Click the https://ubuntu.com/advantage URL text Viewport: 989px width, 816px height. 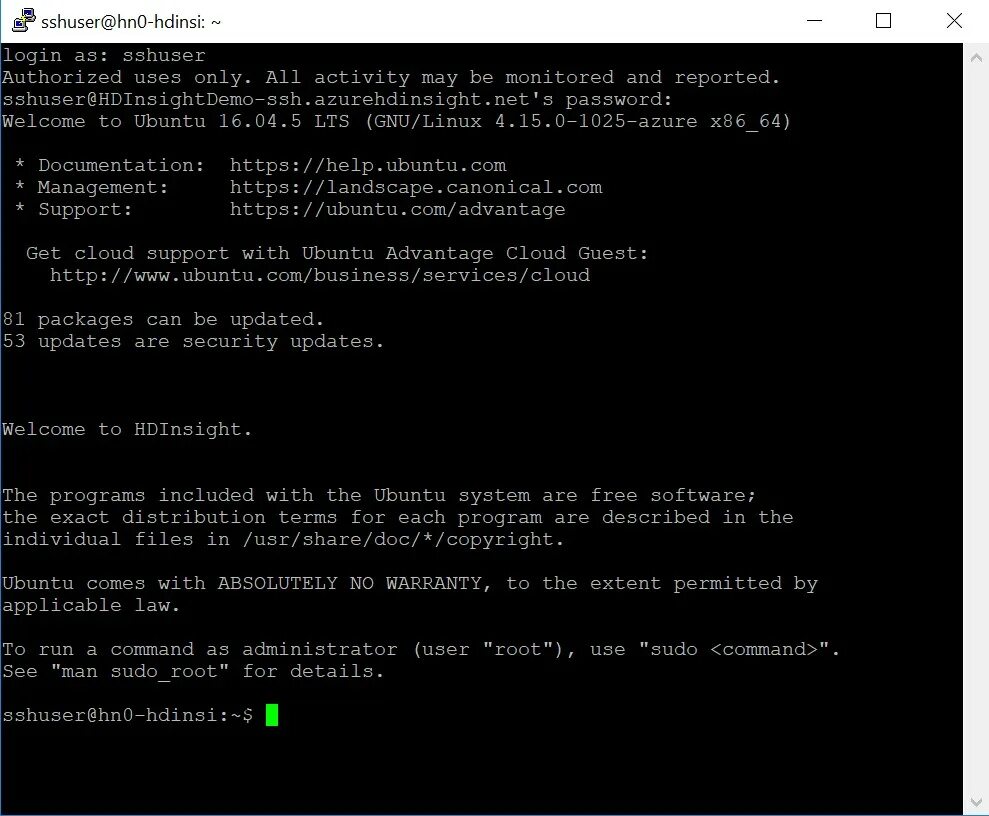397,209
